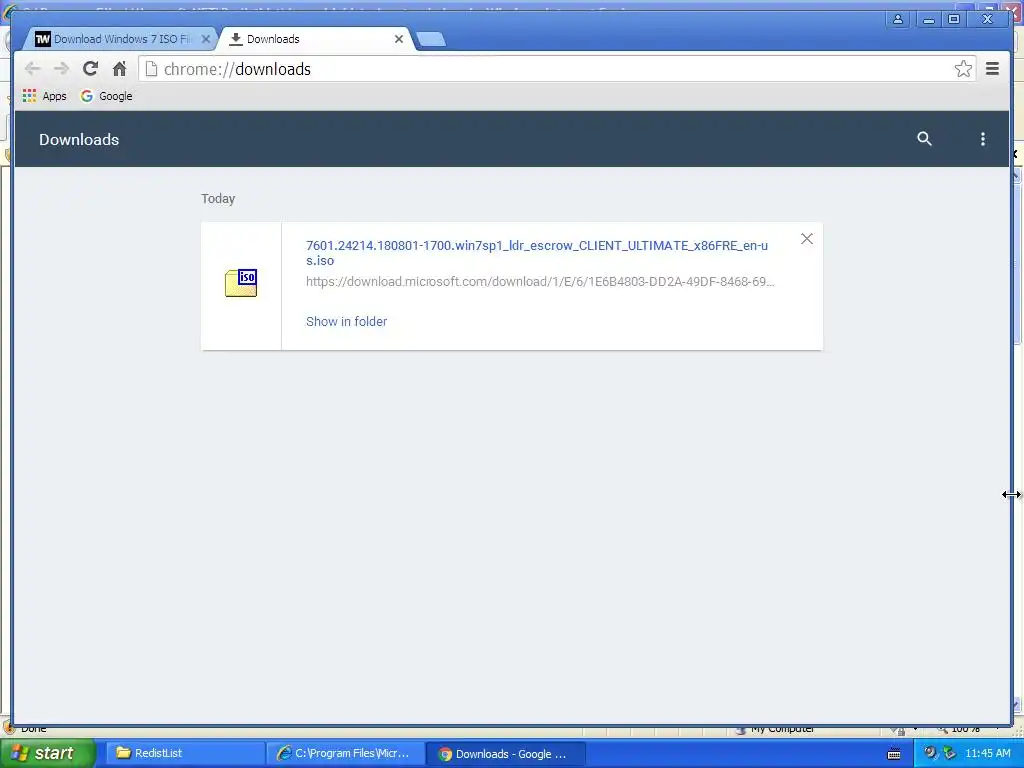This screenshot has width=1024, height=768.
Task: Click the Downloads page title
Action: [x=79, y=139]
